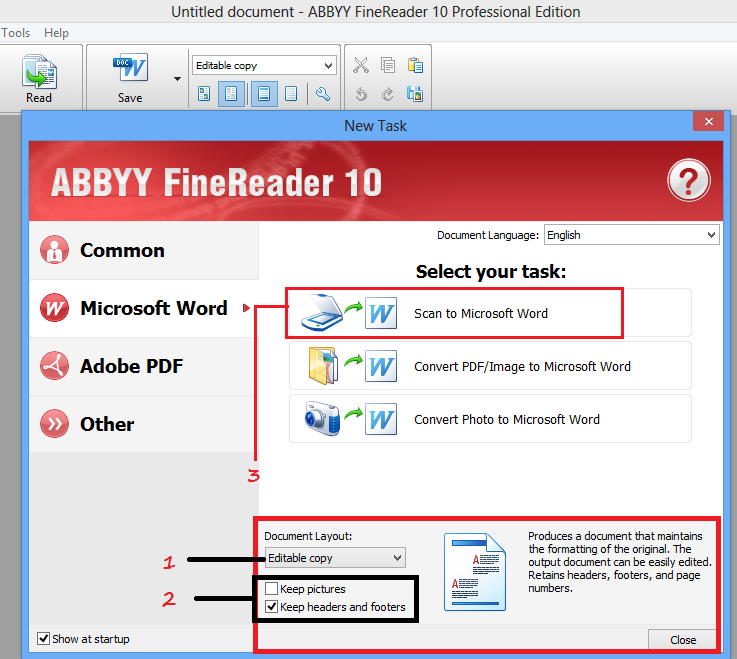This screenshot has height=659, width=737.
Task: Toggle the third layout icon with lines
Action: (264, 94)
